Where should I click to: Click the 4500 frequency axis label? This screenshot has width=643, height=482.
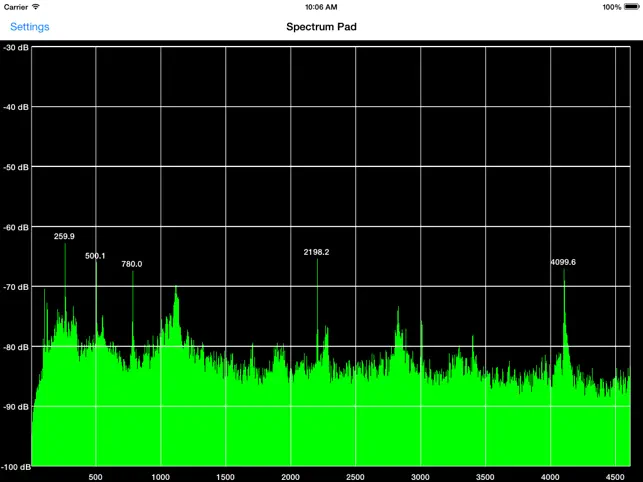(x=615, y=477)
